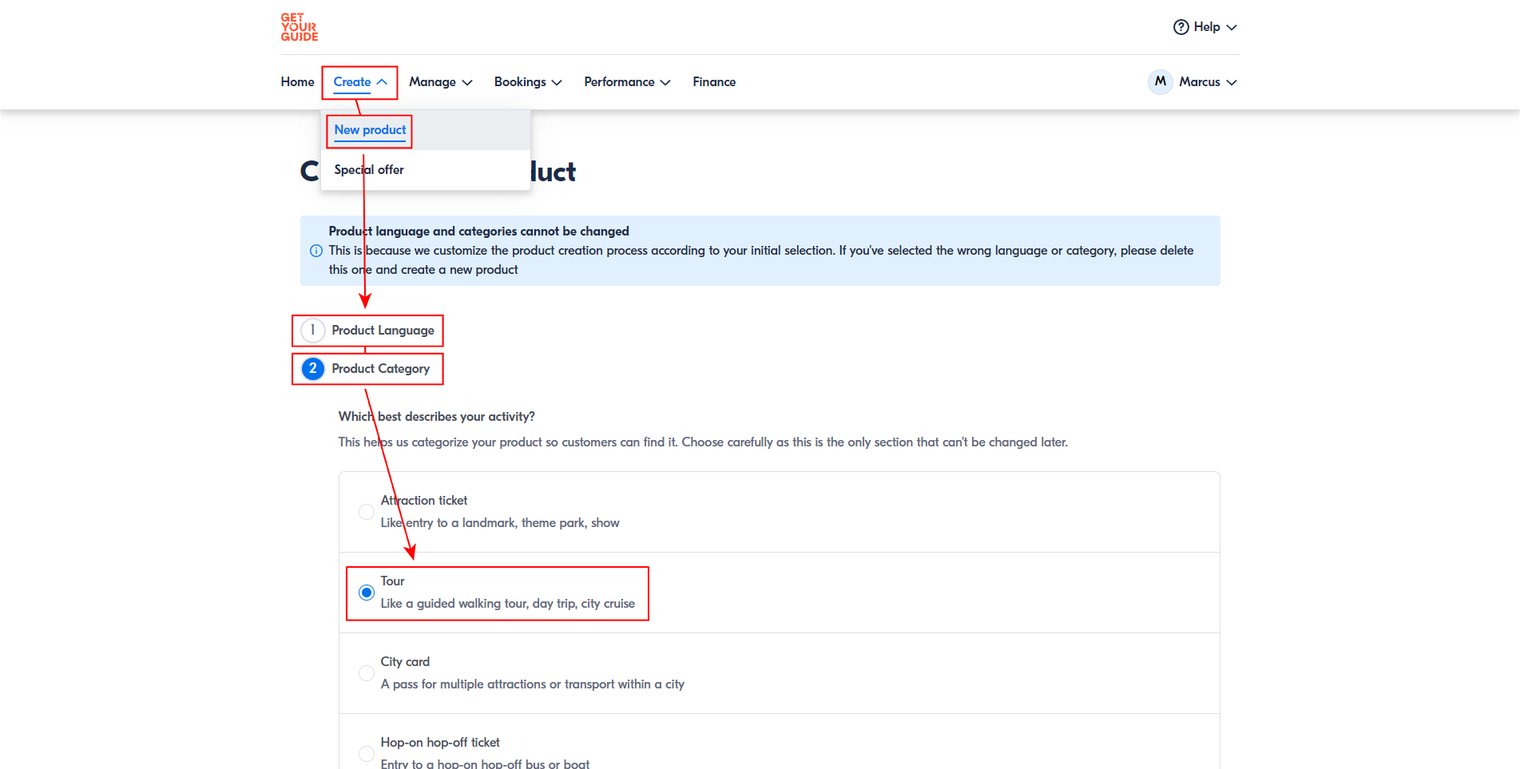Open the Finance menu item
The image size is (1520, 769).
pos(714,82)
